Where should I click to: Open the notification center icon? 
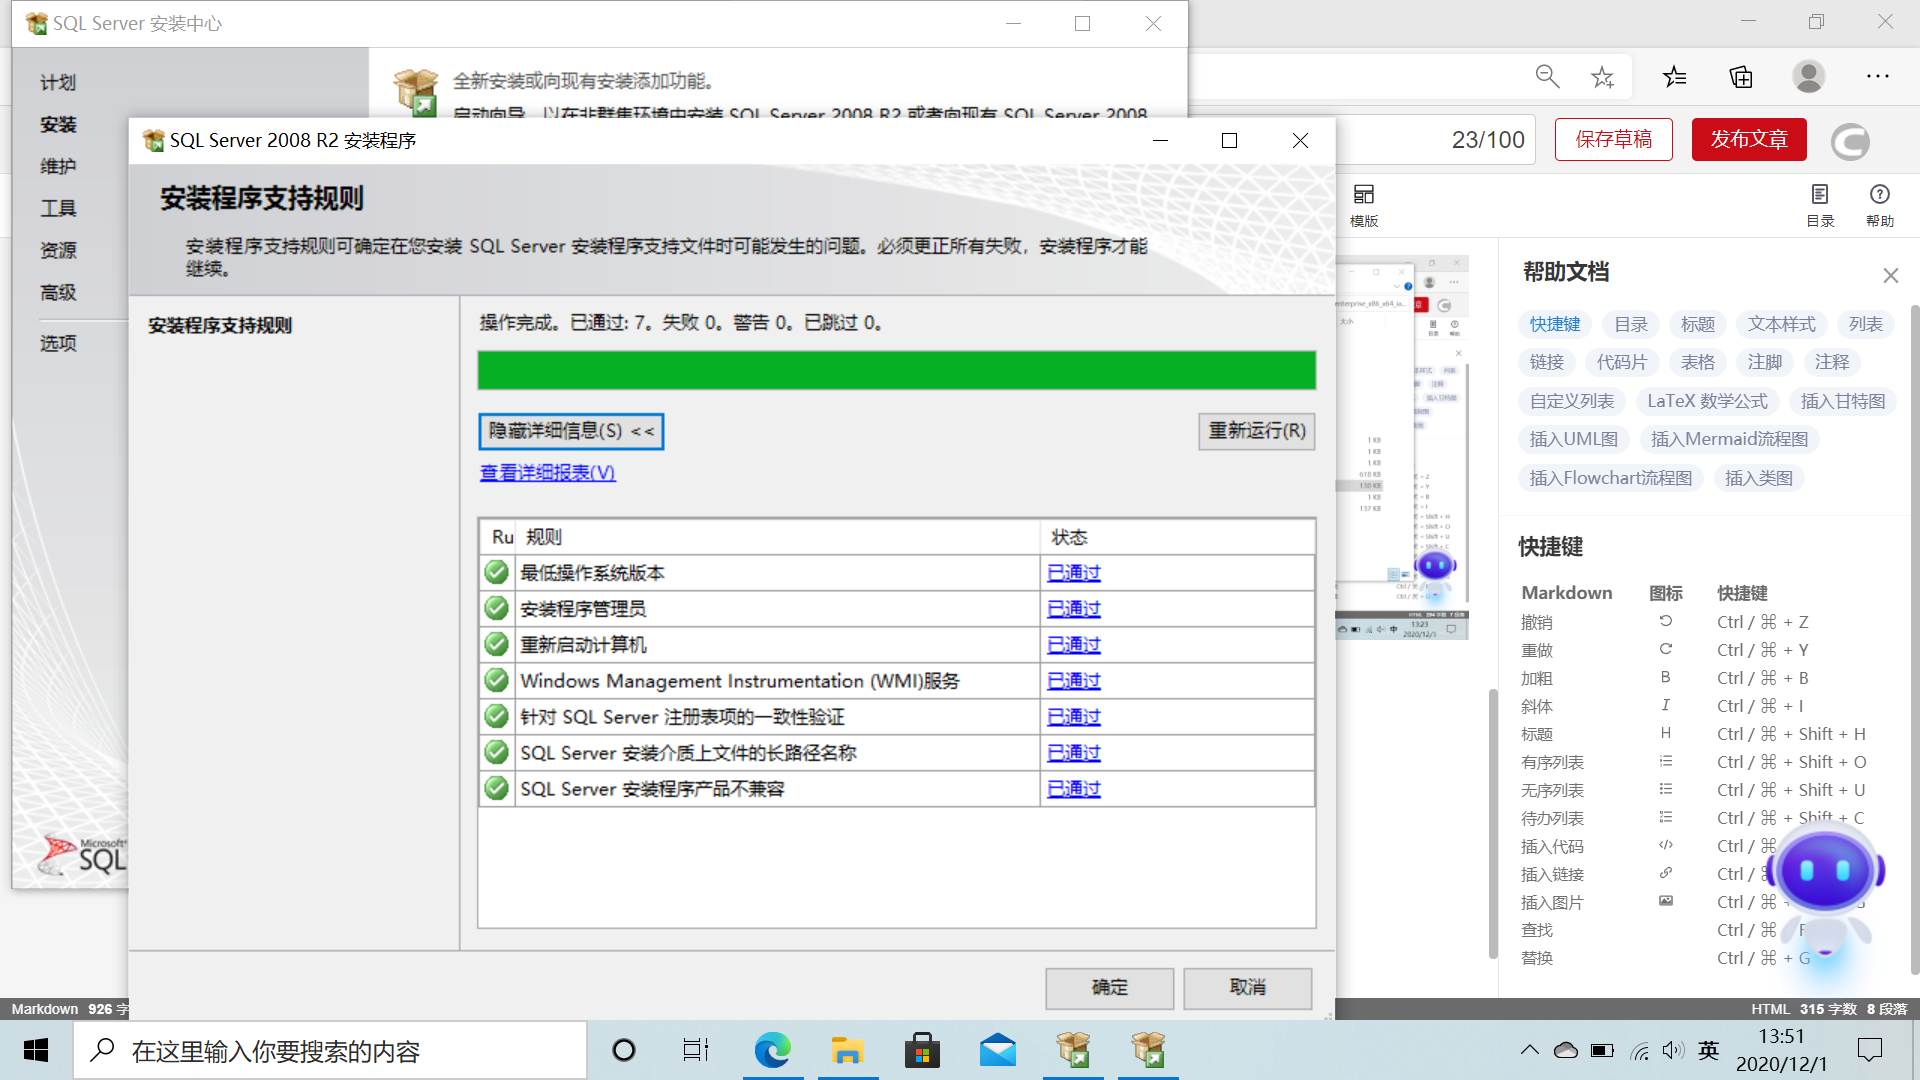[1869, 1050]
